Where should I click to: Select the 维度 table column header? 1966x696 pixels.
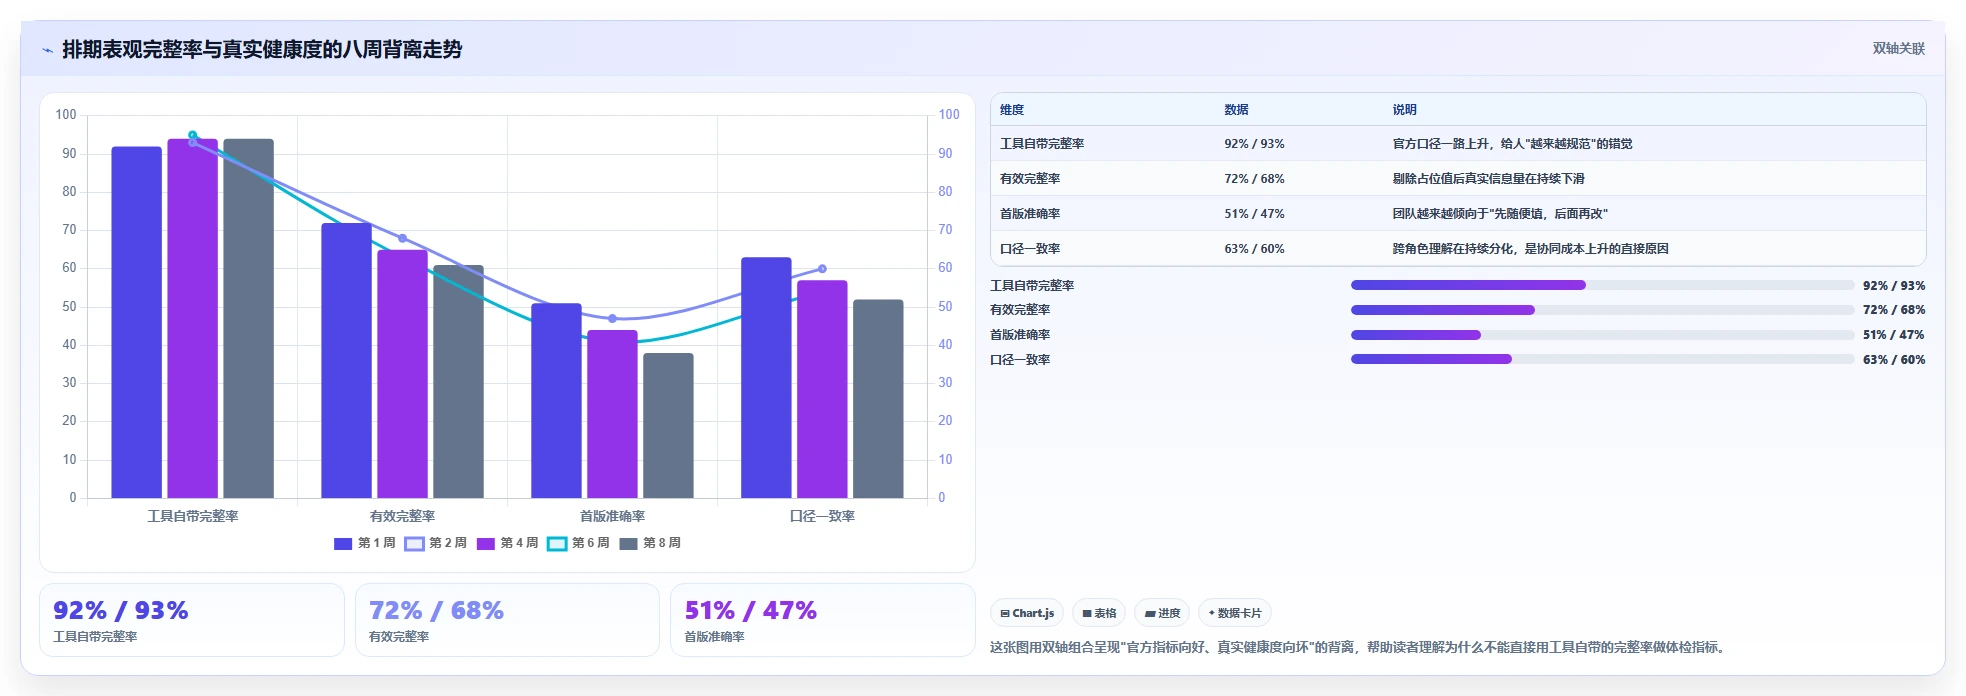[1012, 110]
